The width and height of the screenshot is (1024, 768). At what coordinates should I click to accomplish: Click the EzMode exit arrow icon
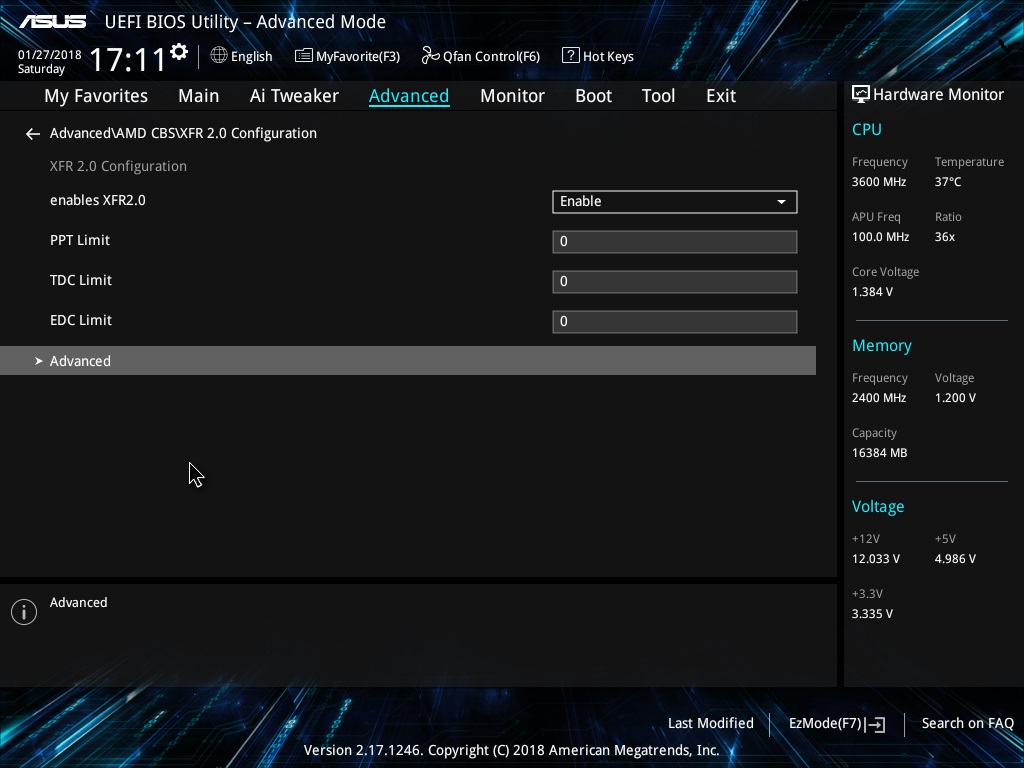(x=876, y=724)
